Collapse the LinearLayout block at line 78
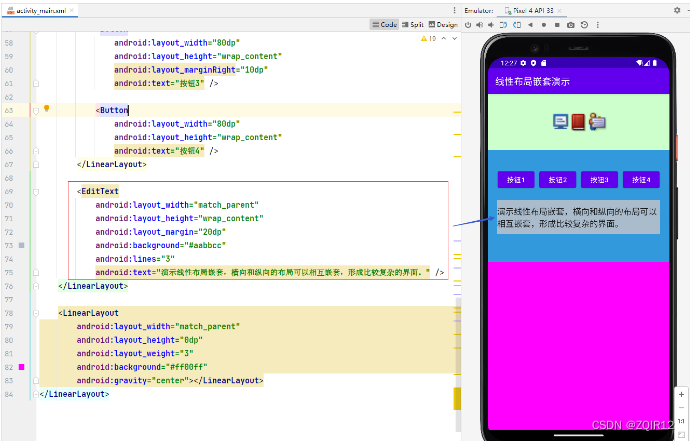Viewport: 690px width, 441px height. pyautogui.click(x=36, y=313)
